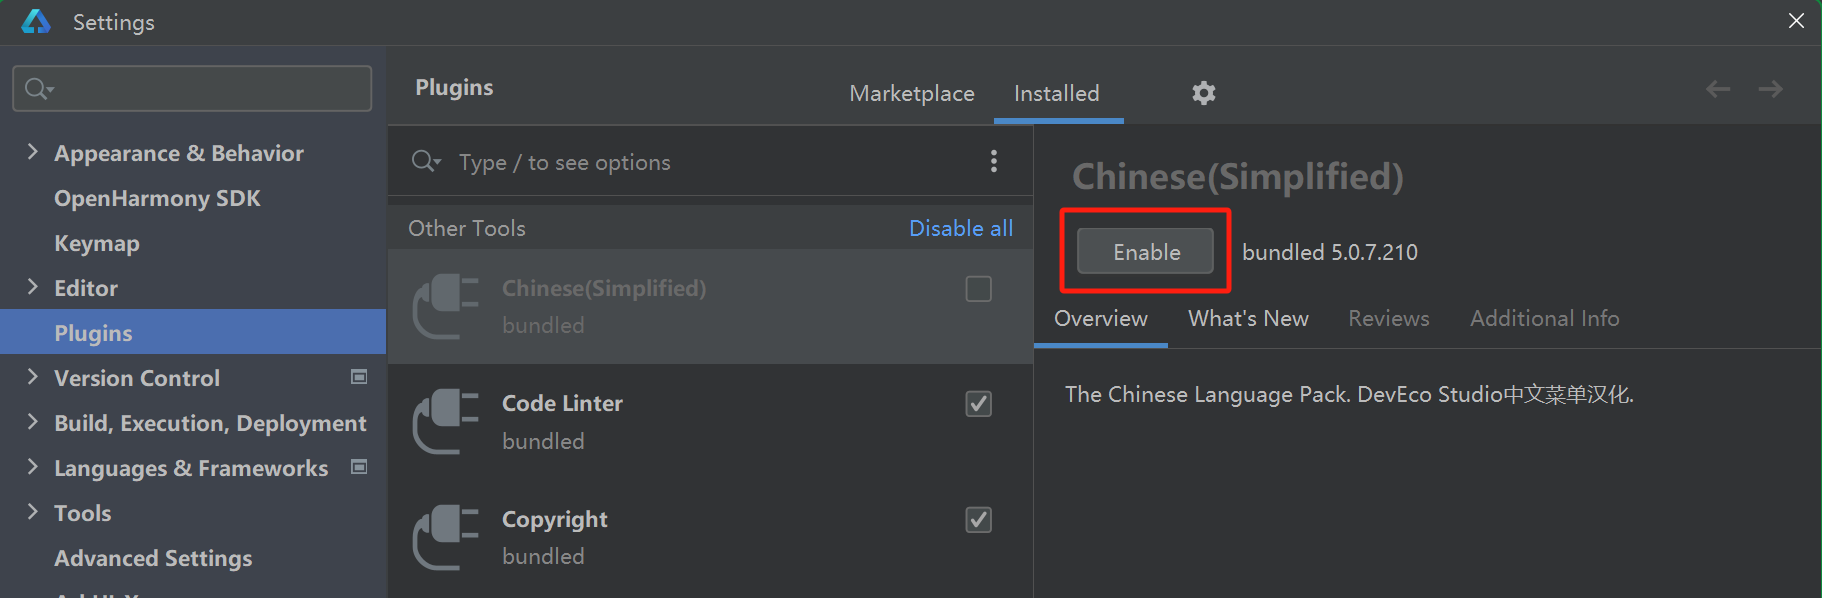Click the Version Control project-level settings icon
This screenshot has width=1822, height=598.
click(x=359, y=377)
